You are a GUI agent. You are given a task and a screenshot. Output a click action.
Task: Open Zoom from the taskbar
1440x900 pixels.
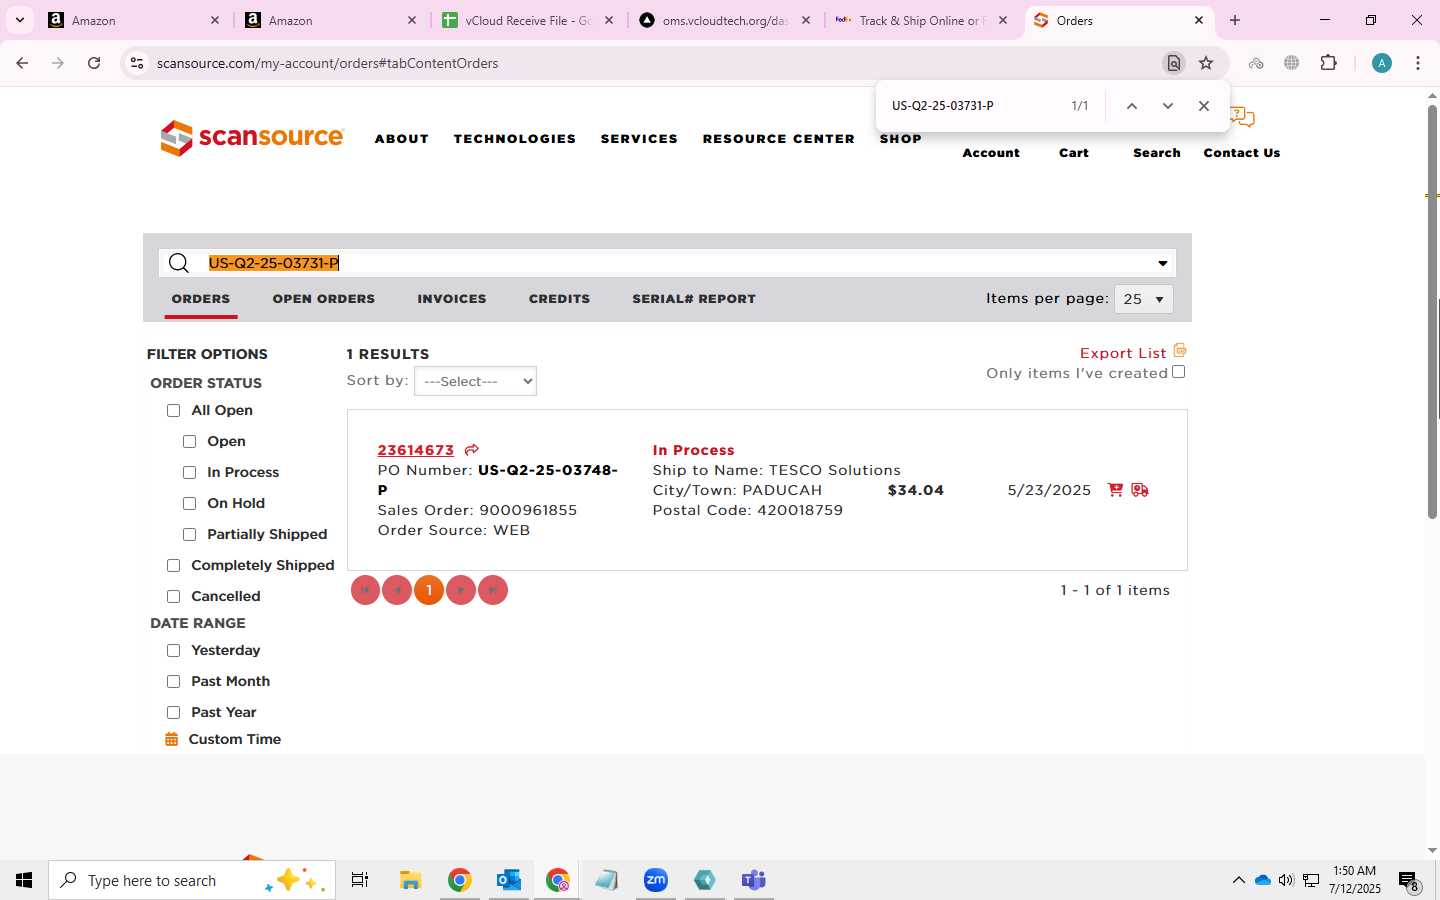(x=656, y=880)
